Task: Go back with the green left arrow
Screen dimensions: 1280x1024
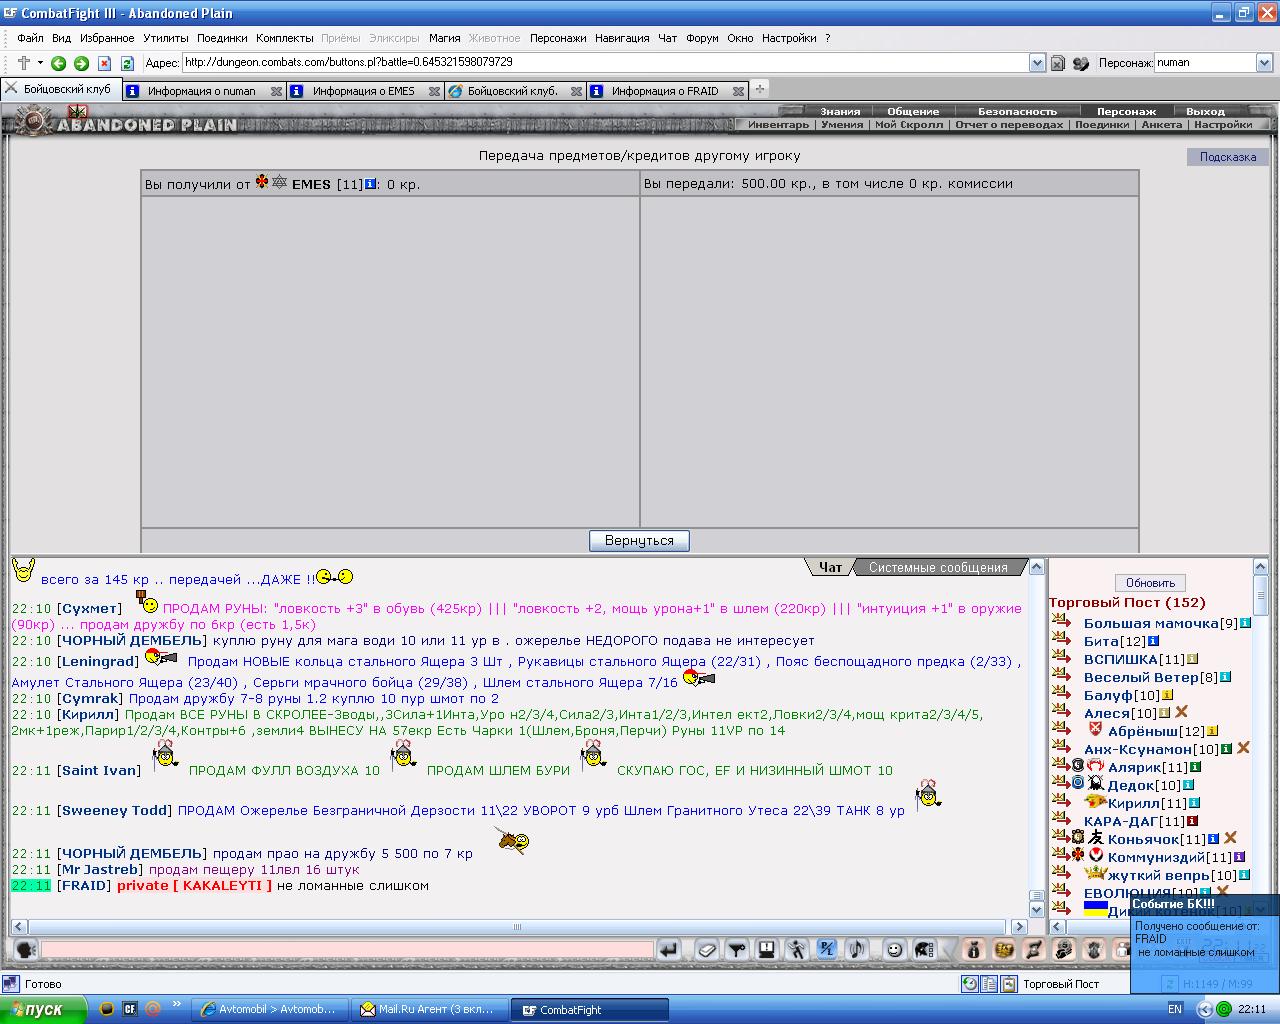Action: click(x=58, y=63)
